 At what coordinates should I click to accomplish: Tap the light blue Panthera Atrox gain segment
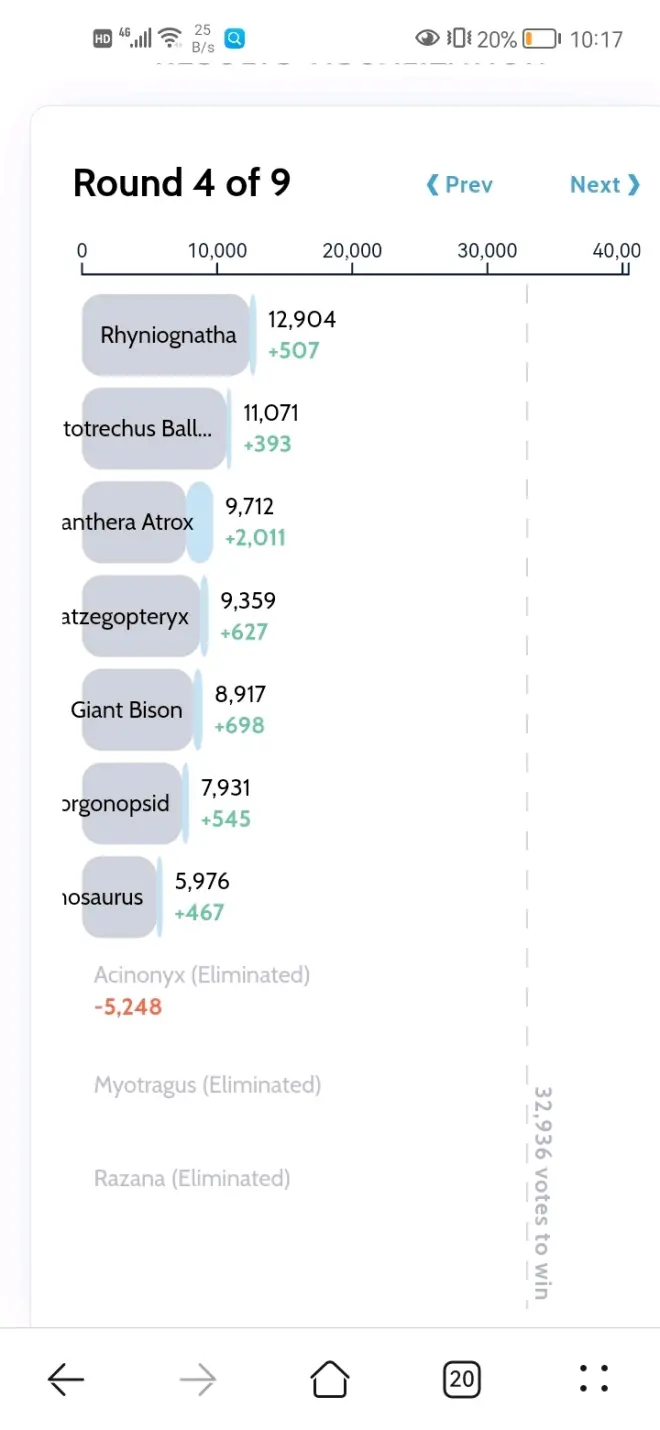coord(200,522)
